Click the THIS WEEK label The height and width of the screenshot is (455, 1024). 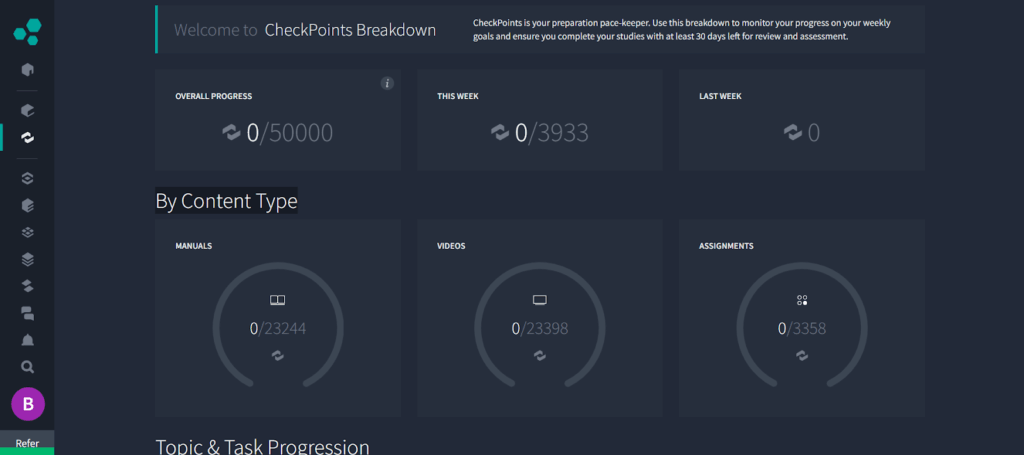coord(458,96)
